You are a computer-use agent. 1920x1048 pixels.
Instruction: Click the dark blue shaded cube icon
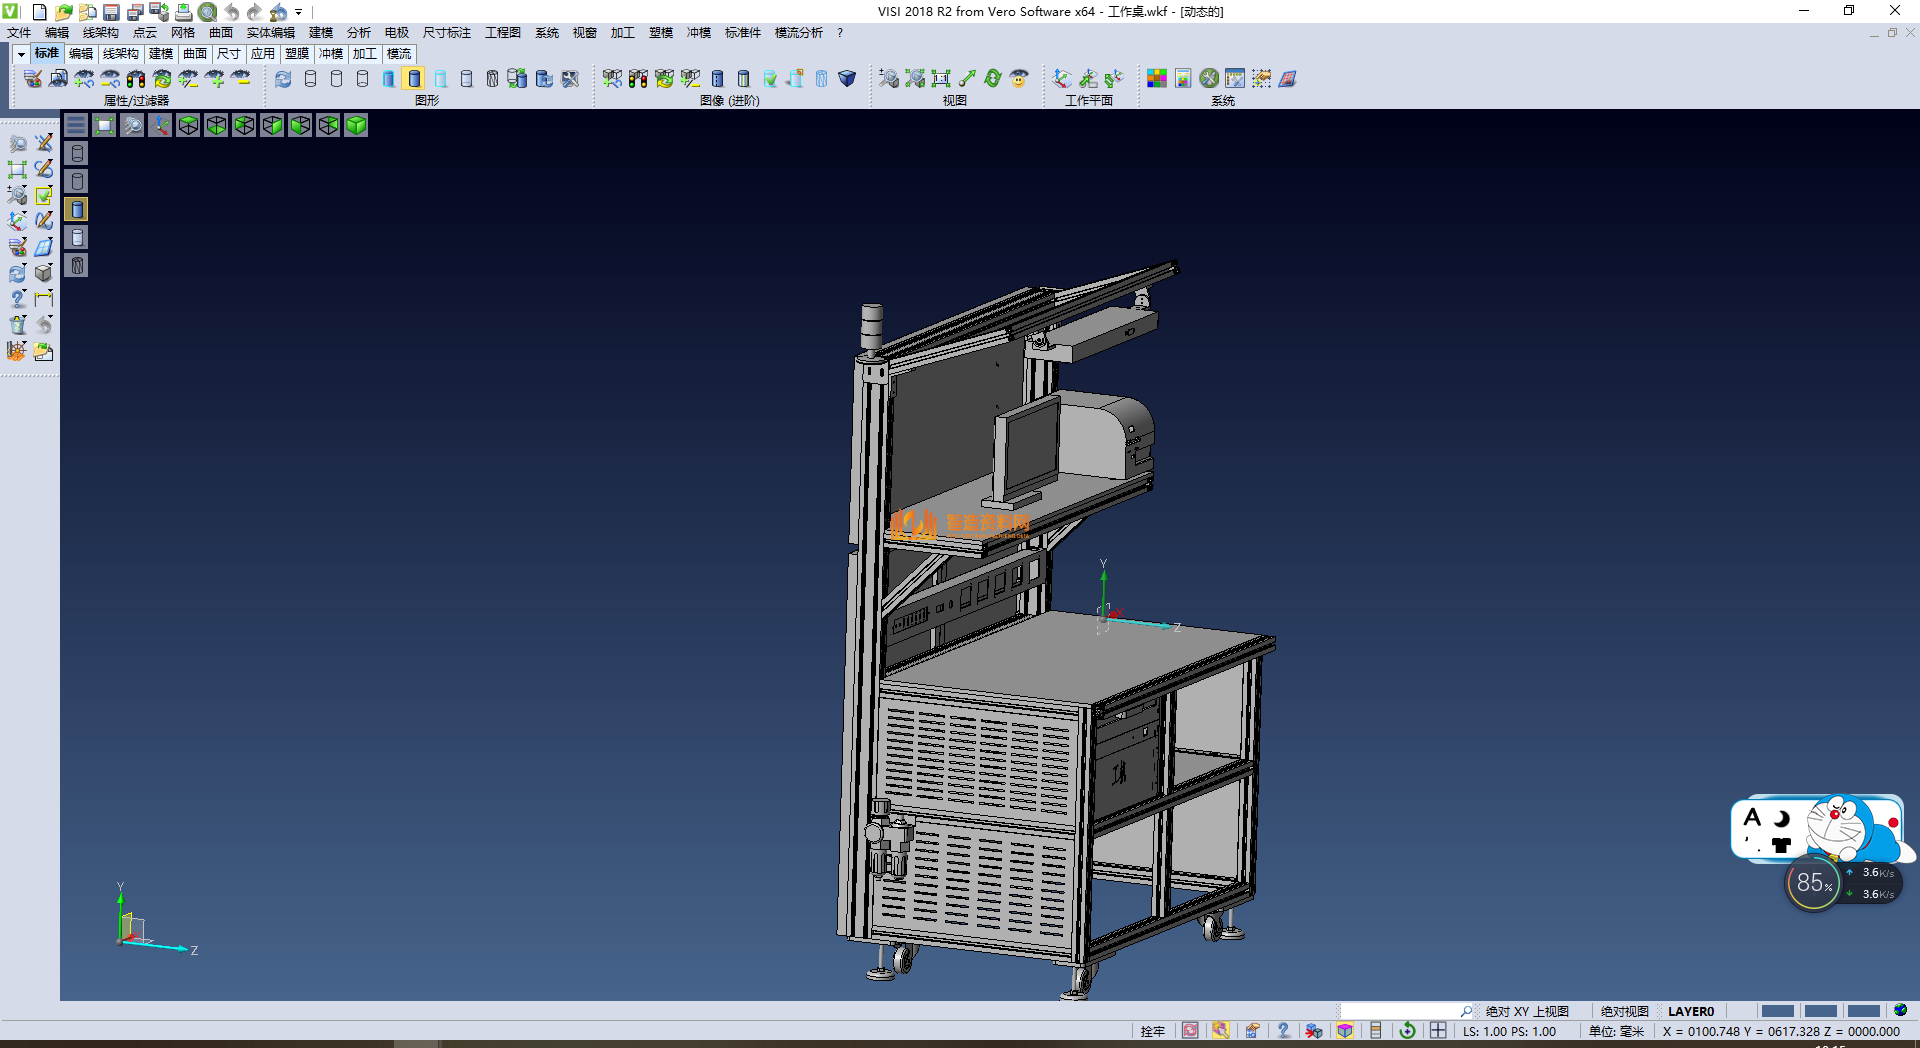847,78
